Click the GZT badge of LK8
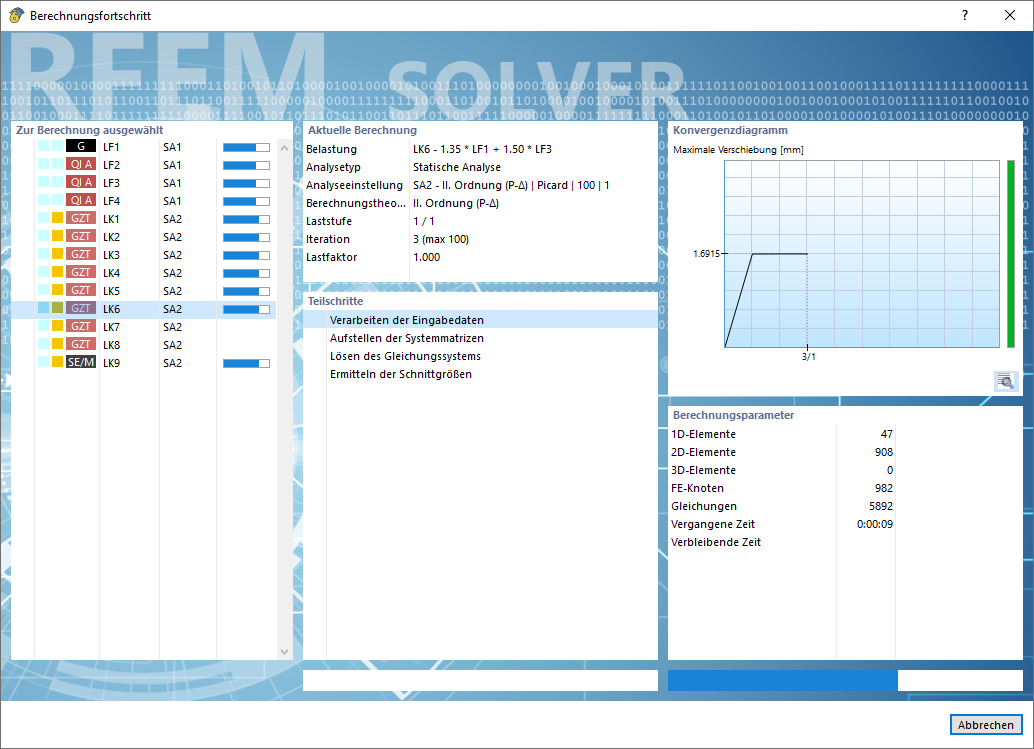 point(81,344)
